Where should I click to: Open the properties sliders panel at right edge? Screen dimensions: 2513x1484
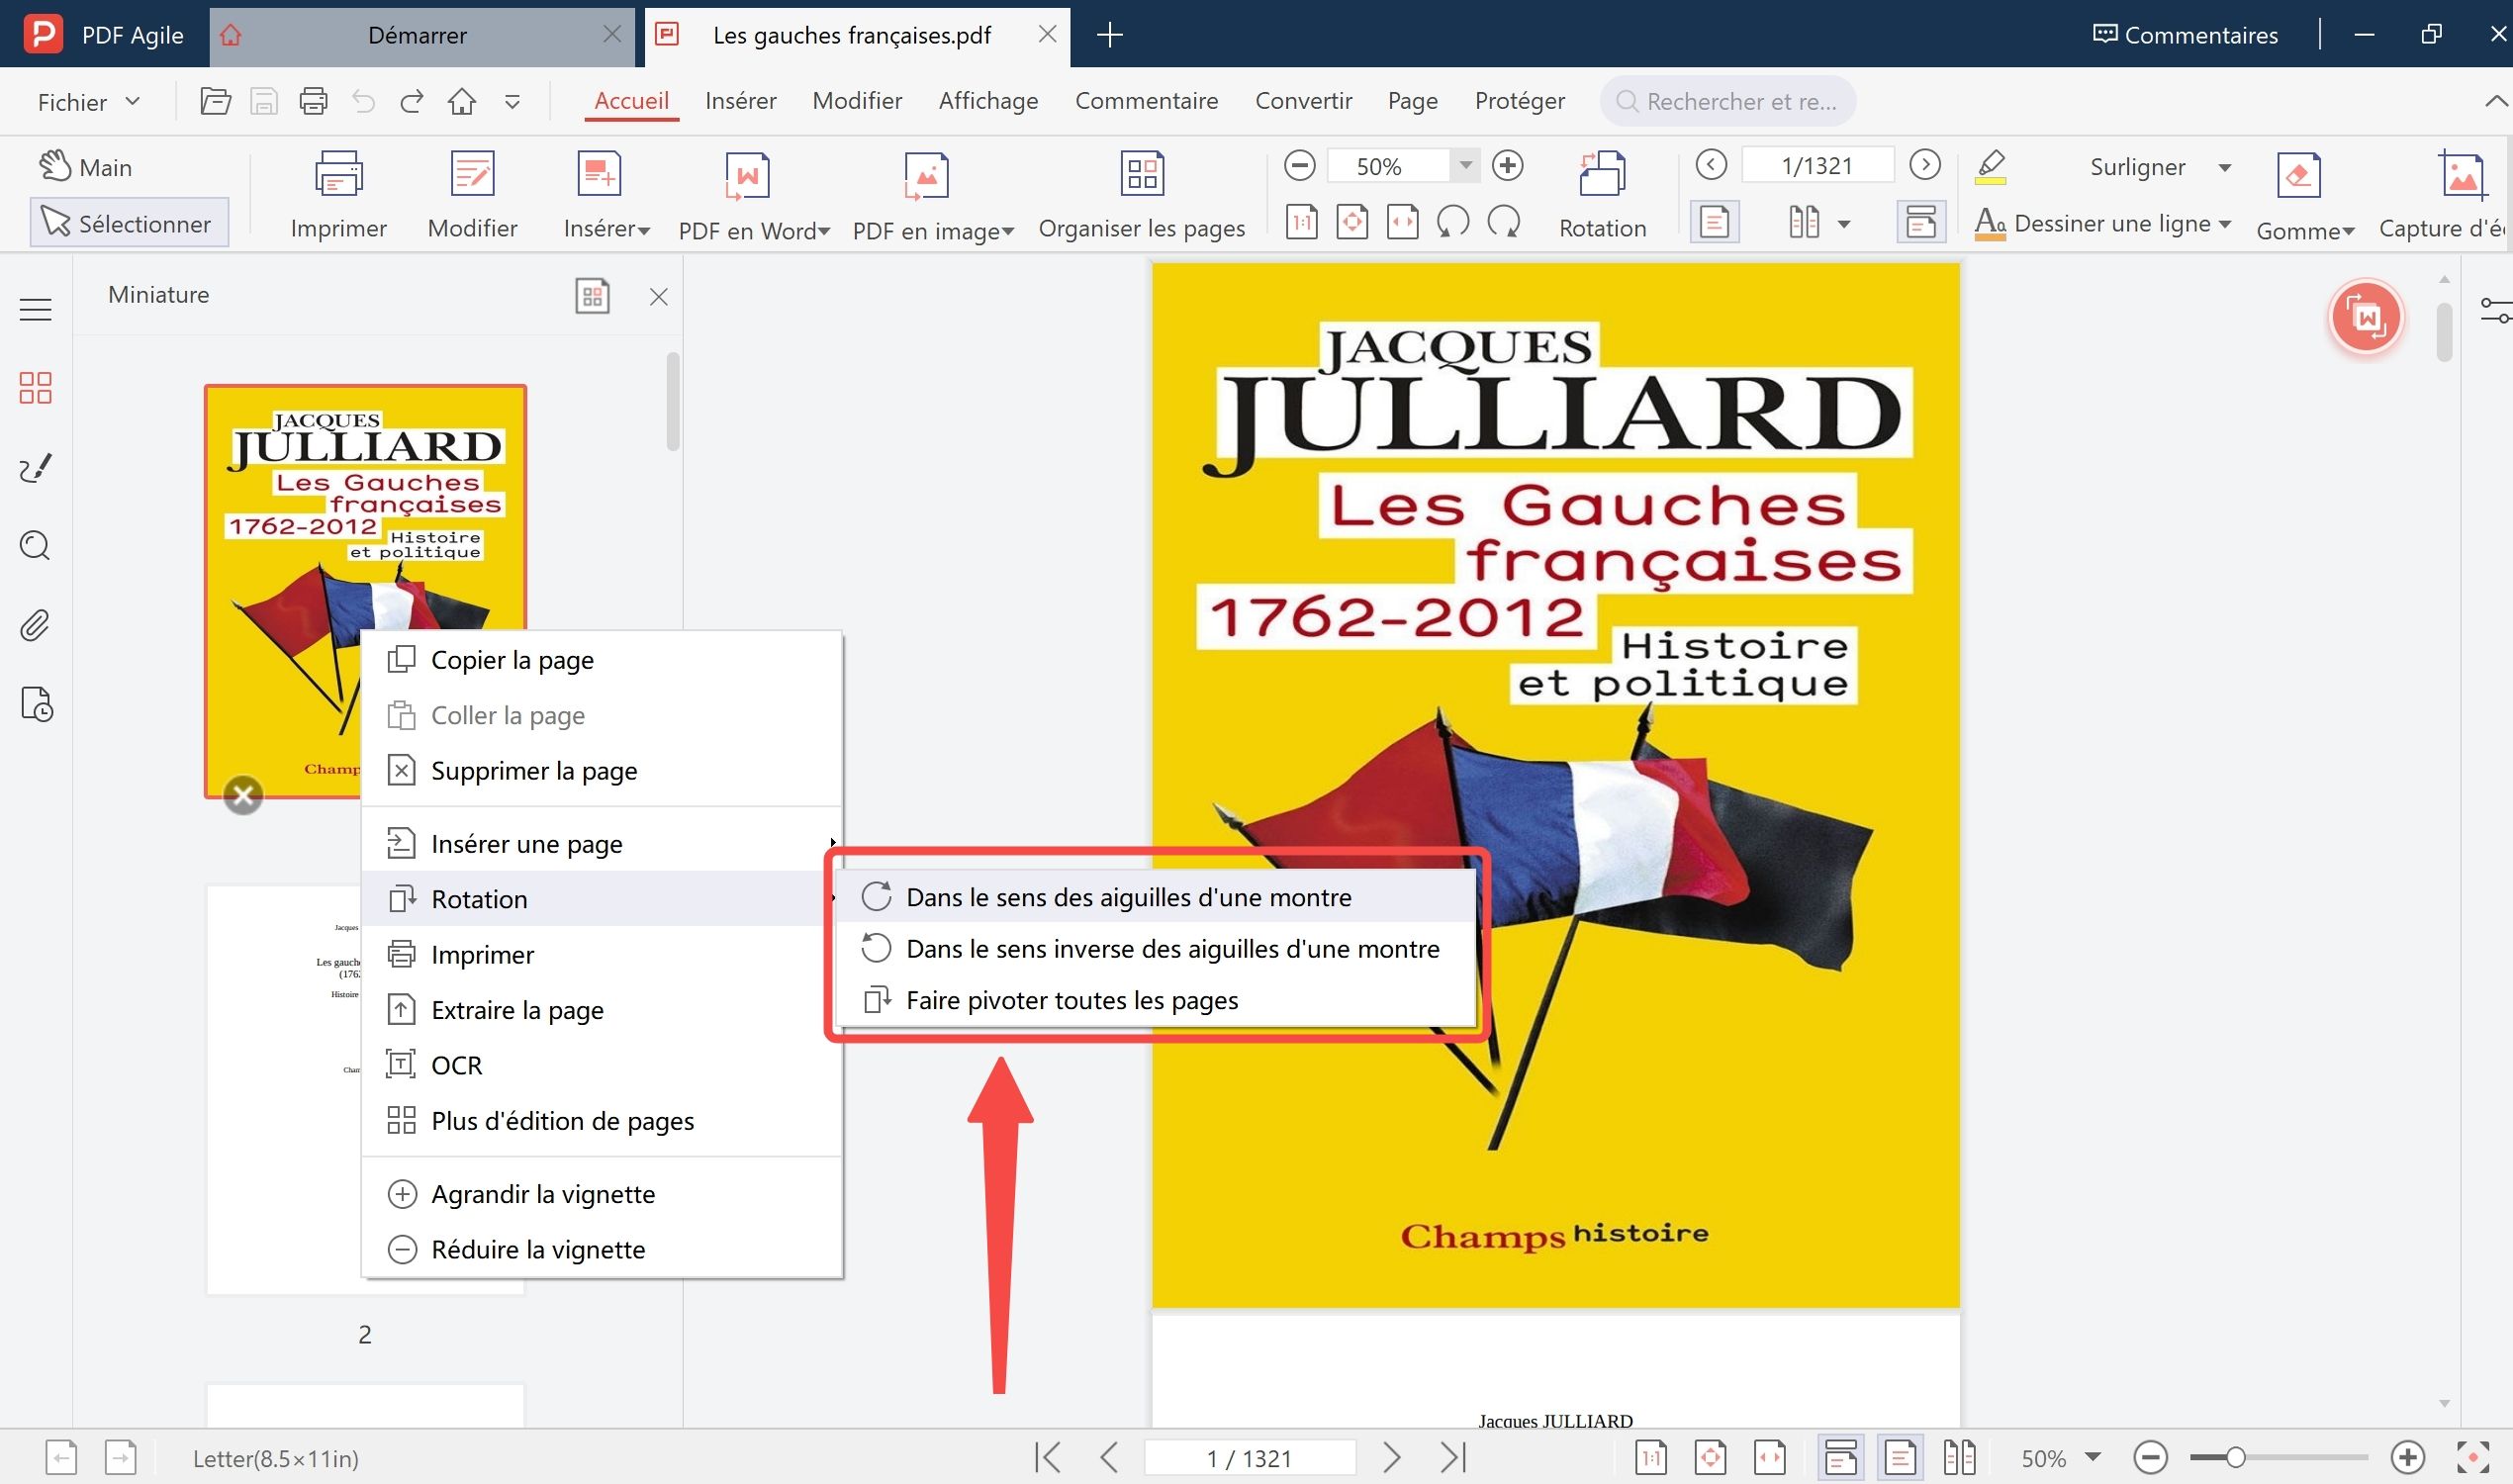click(x=2496, y=311)
